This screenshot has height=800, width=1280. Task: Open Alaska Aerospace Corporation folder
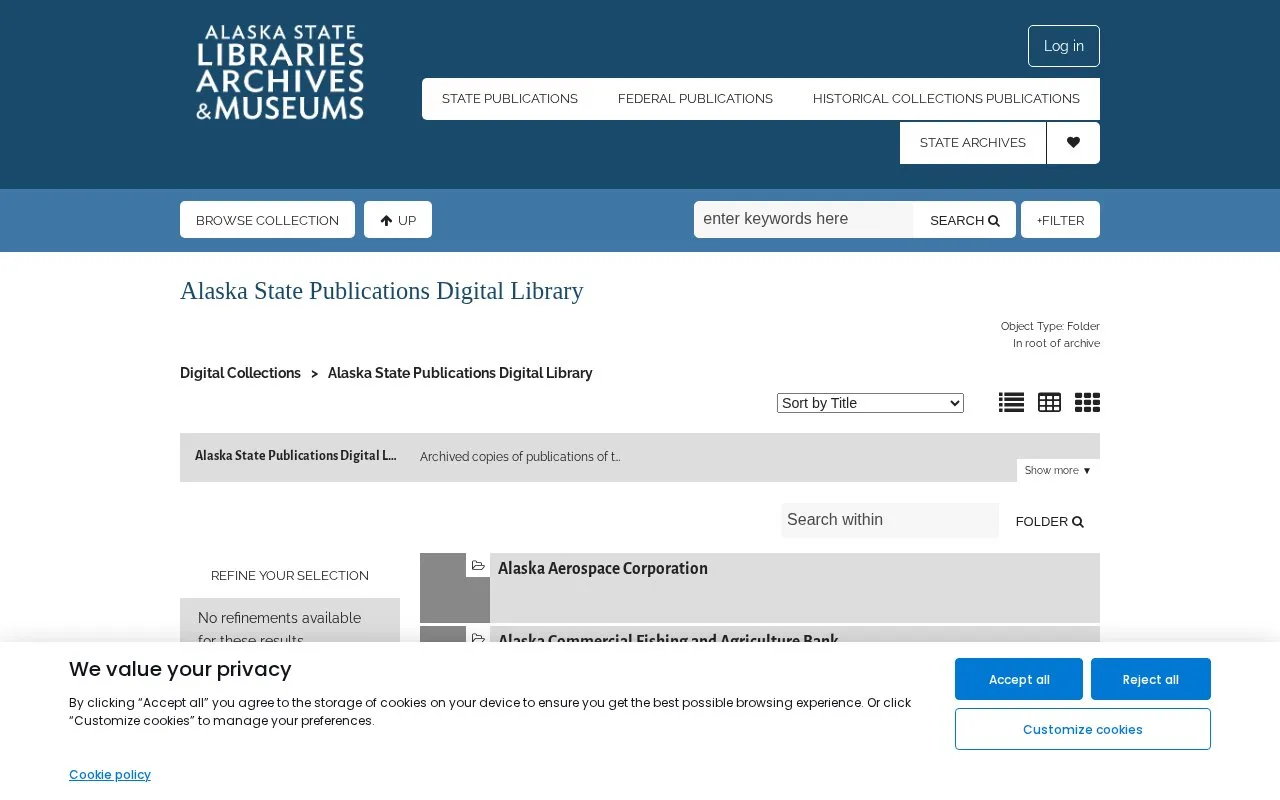tap(603, 568)
